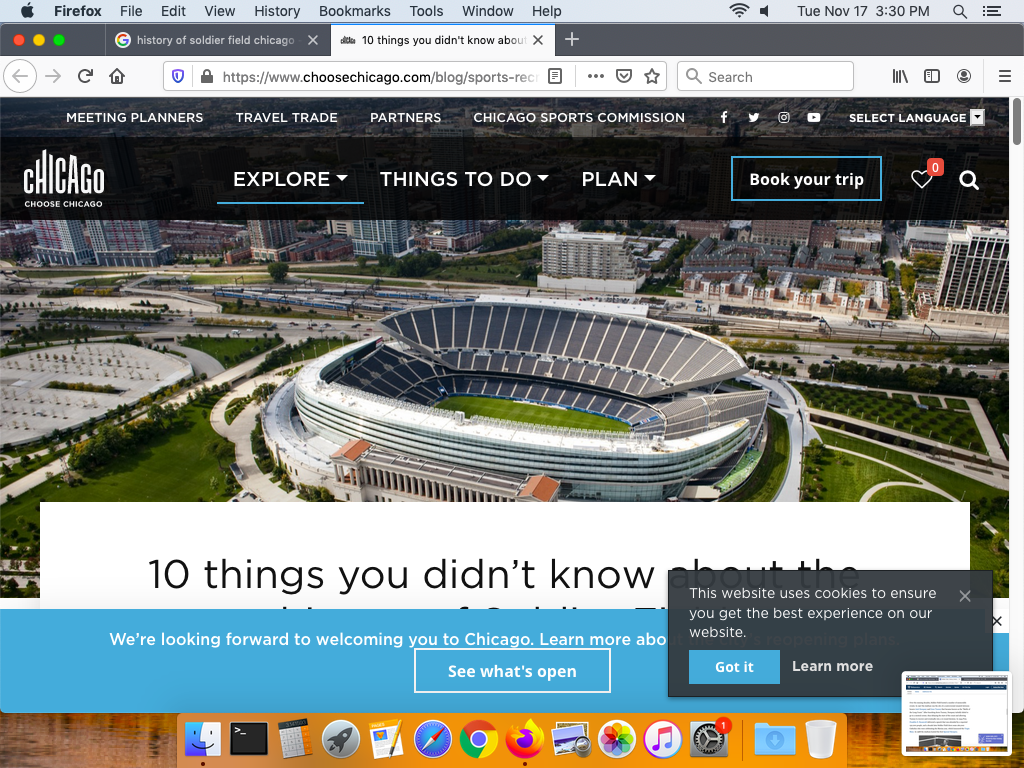Open the favorites heart icon
This screenshot has width=1024, height=768.
pos(921,179)
